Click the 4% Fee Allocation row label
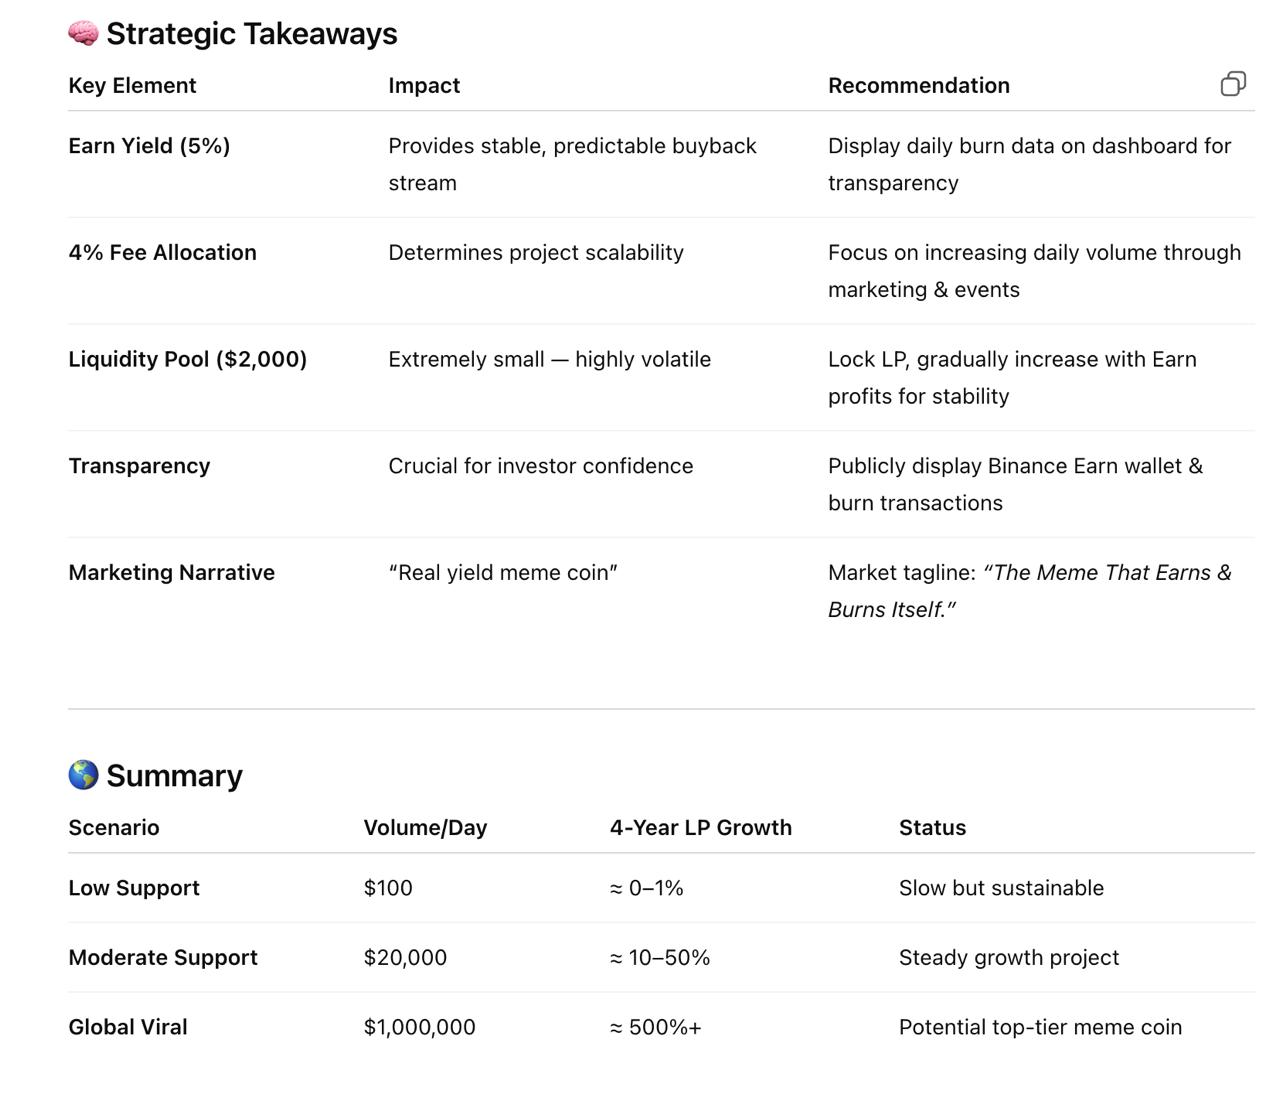The width and height of the screenshot is (1280, 1115). coord(162,253)
